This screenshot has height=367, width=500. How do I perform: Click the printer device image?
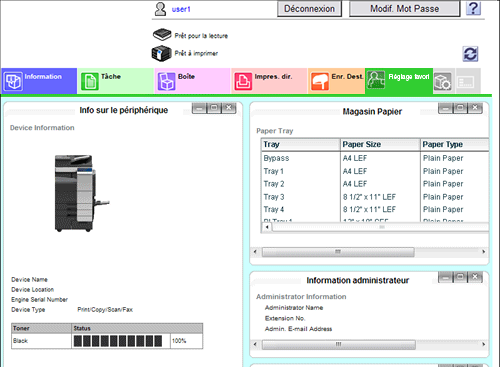click(82, 193)
